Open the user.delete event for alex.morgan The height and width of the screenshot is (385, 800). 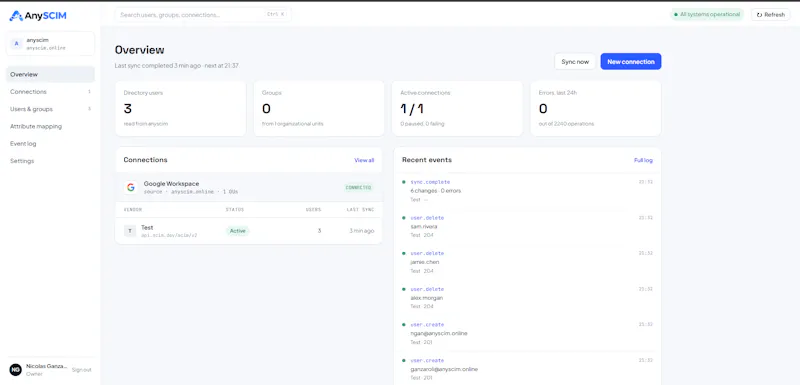coord(527,298)
